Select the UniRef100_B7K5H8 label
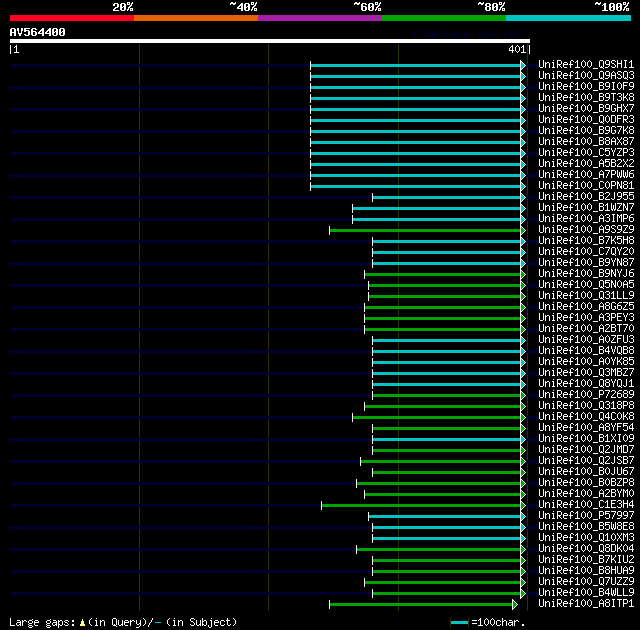 pyautogui.click(x=586, y=241)
